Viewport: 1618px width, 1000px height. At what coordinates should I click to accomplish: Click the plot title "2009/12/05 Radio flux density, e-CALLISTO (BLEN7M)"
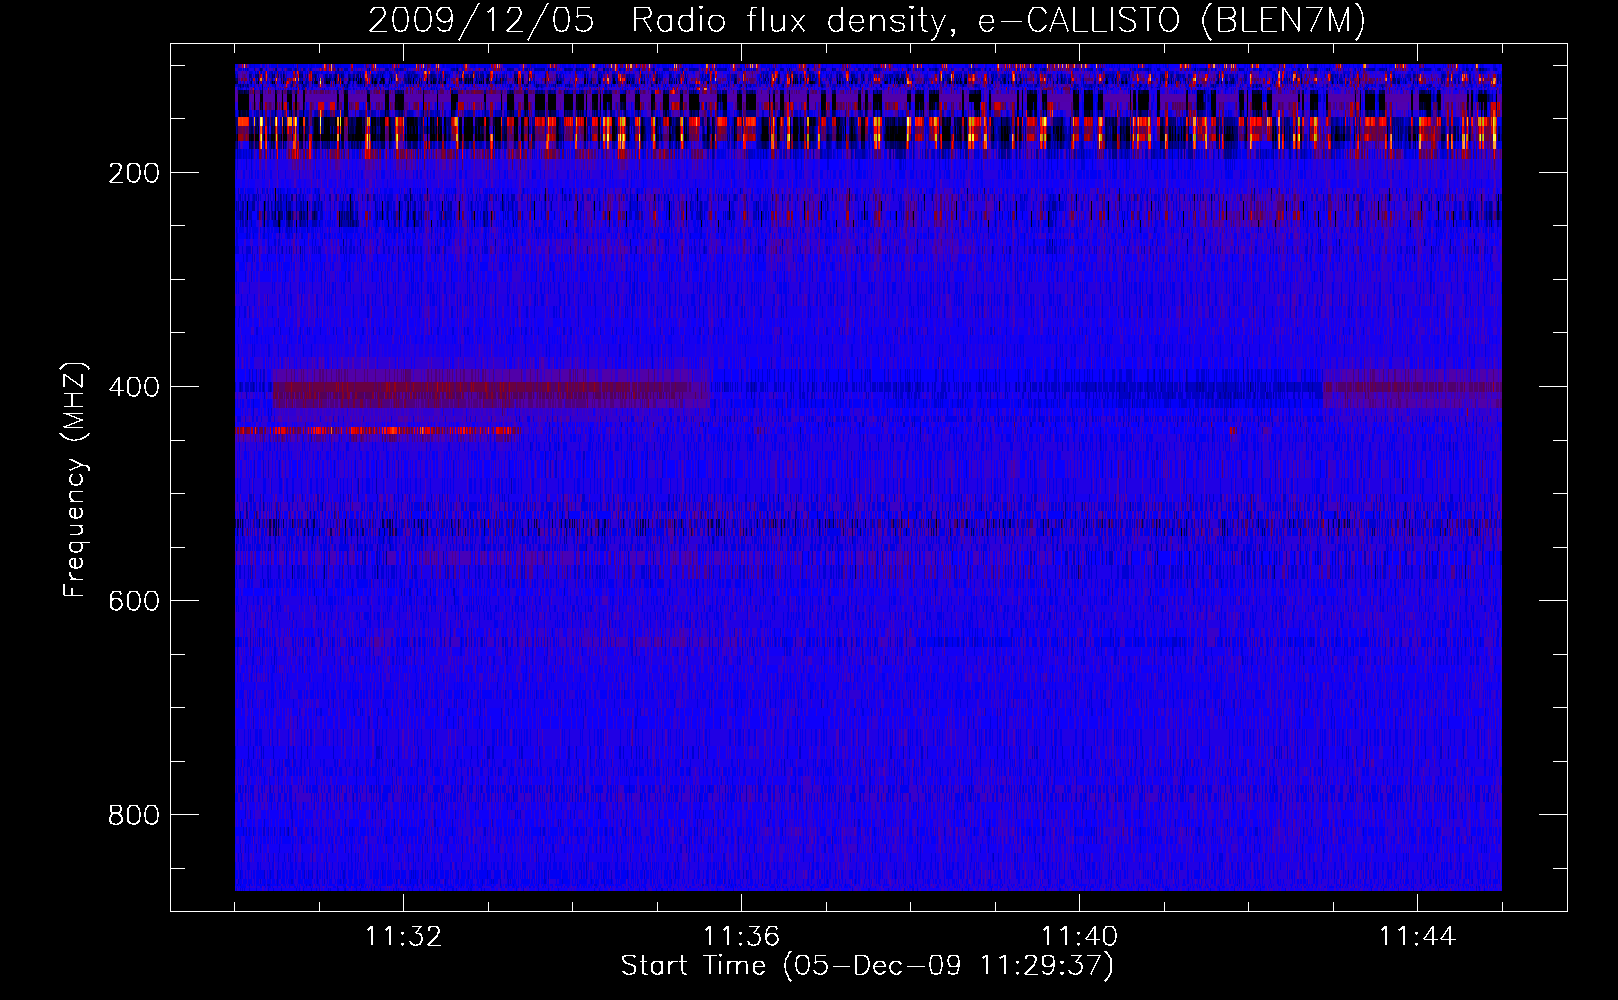[x=867, y=20]
